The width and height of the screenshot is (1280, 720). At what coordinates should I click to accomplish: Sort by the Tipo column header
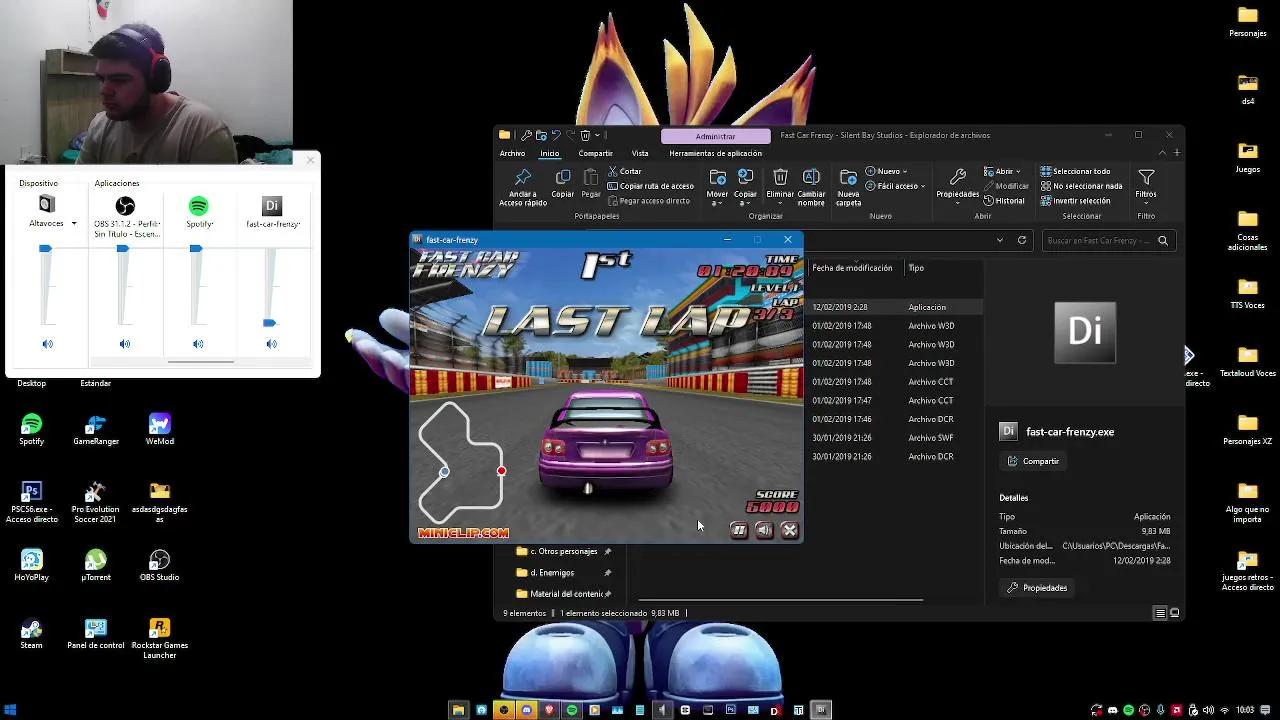(916, 268)
